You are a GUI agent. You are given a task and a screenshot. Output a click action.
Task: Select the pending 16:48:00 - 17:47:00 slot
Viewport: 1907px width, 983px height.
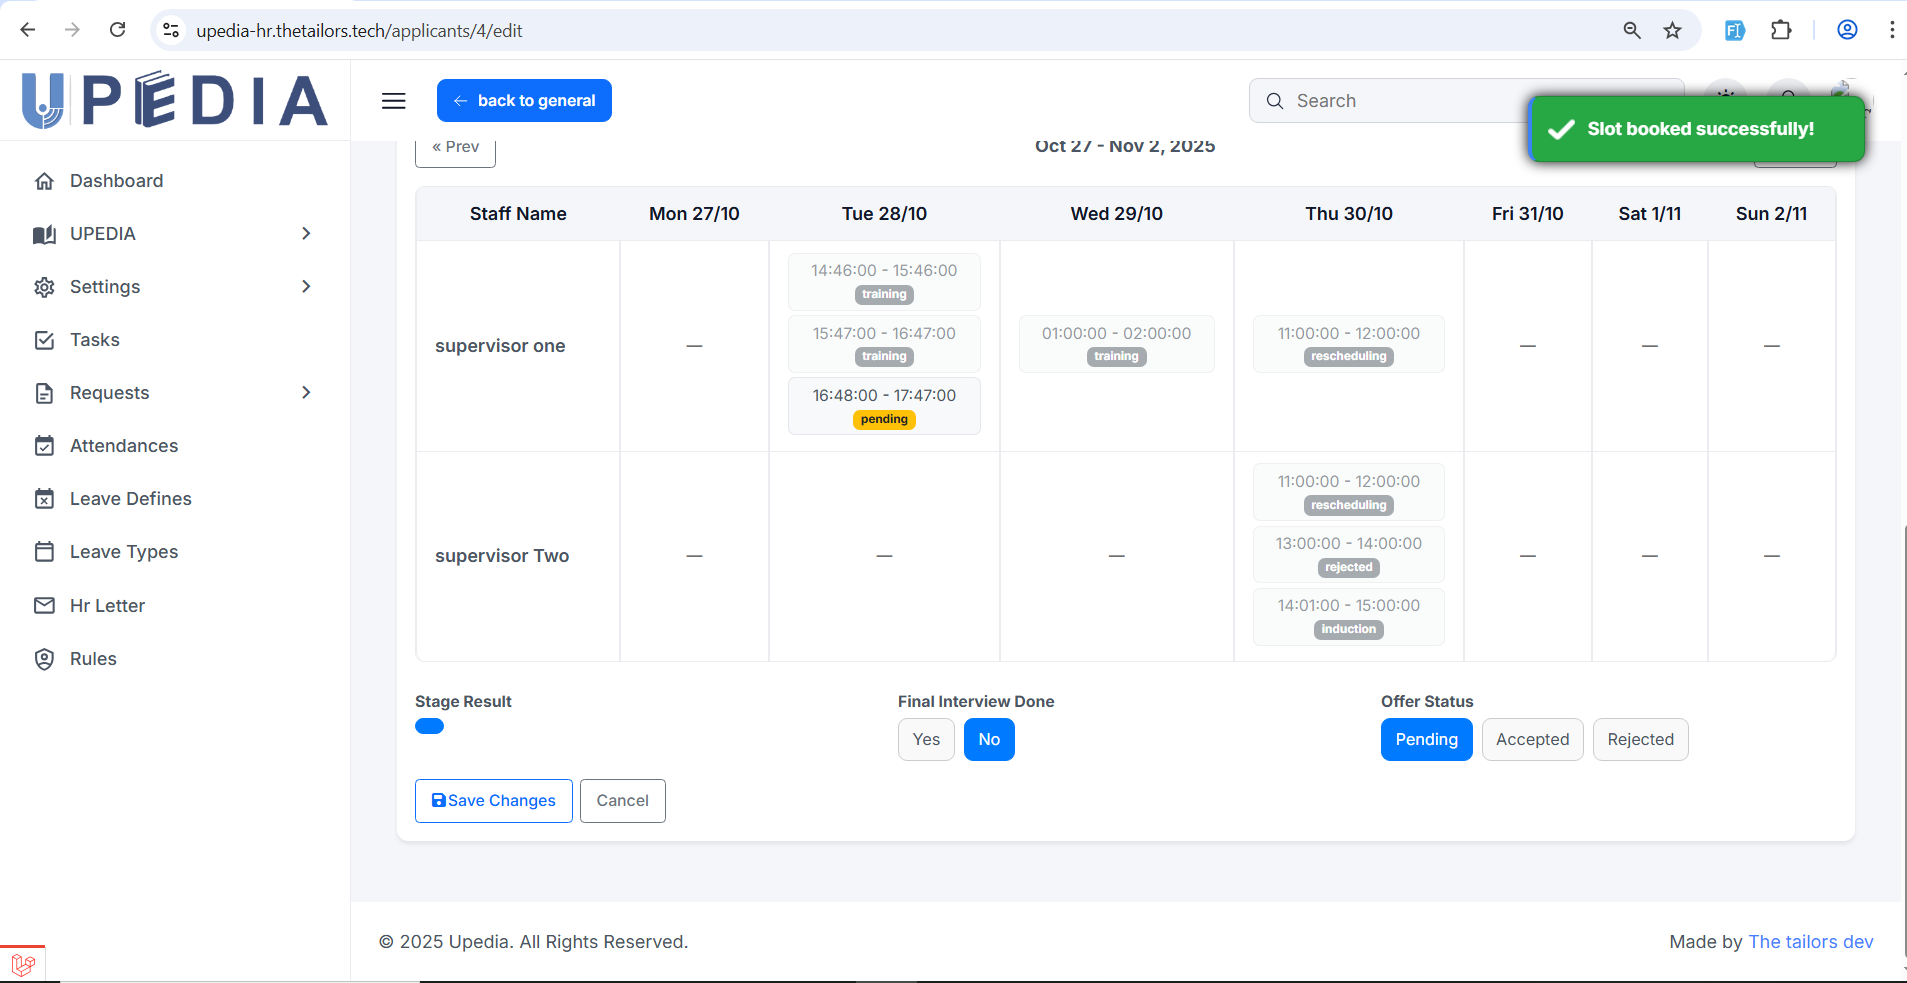[x=884, y=406]
